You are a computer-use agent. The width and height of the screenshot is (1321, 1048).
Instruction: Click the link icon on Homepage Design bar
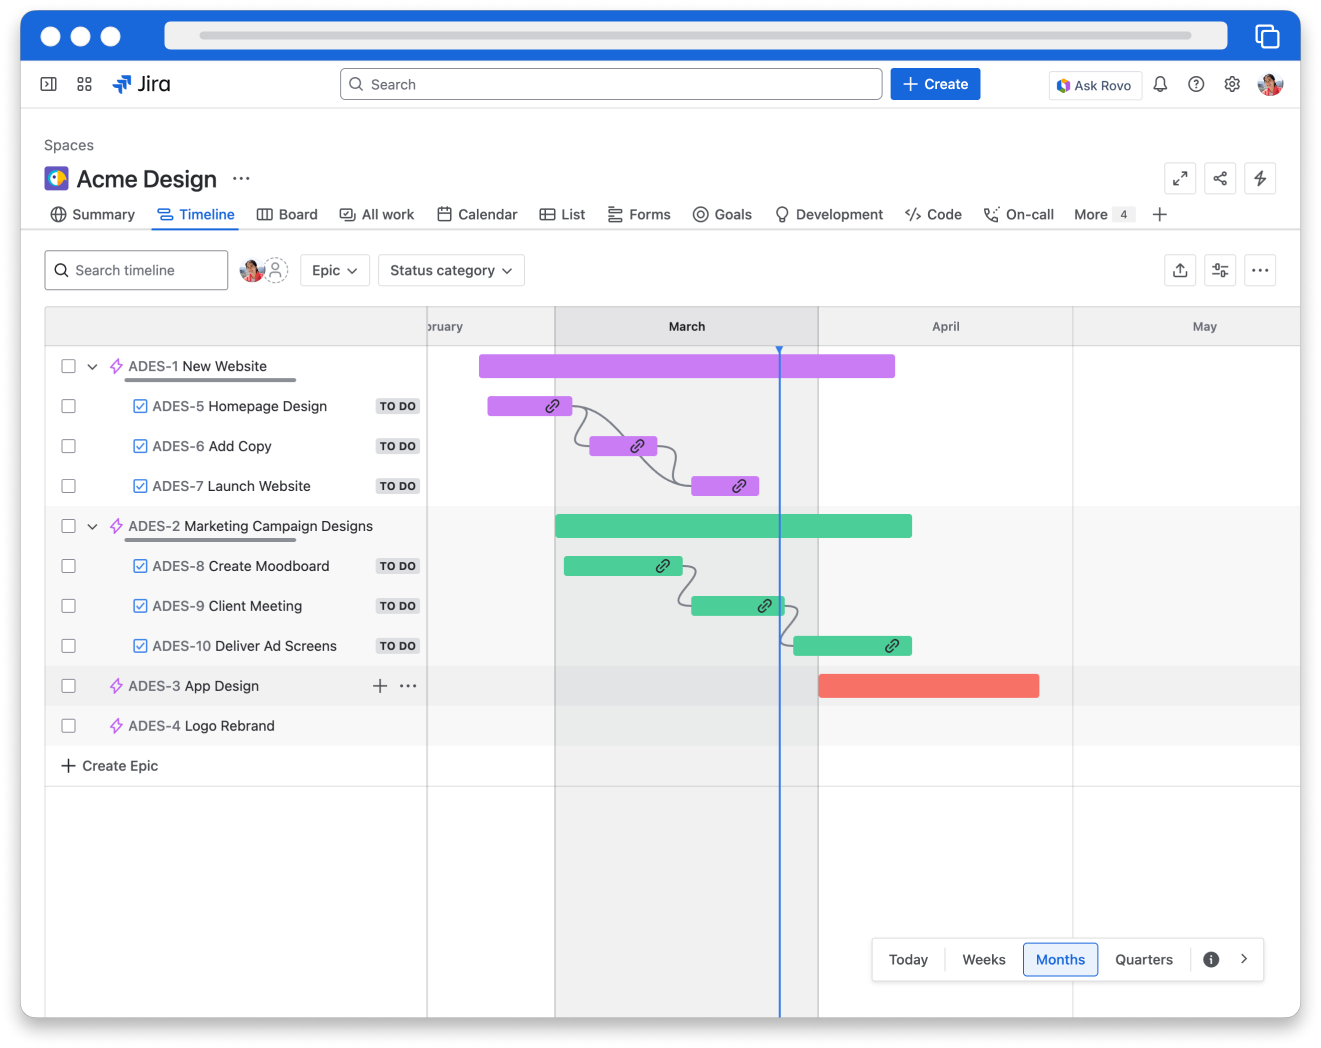552,406
